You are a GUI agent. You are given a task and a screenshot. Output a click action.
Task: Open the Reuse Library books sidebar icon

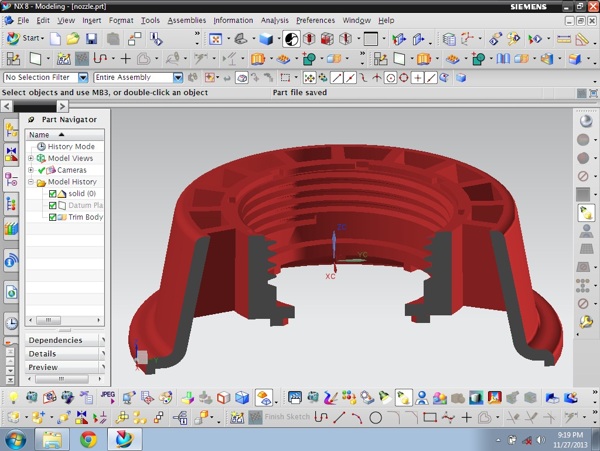tap(11, 229)
